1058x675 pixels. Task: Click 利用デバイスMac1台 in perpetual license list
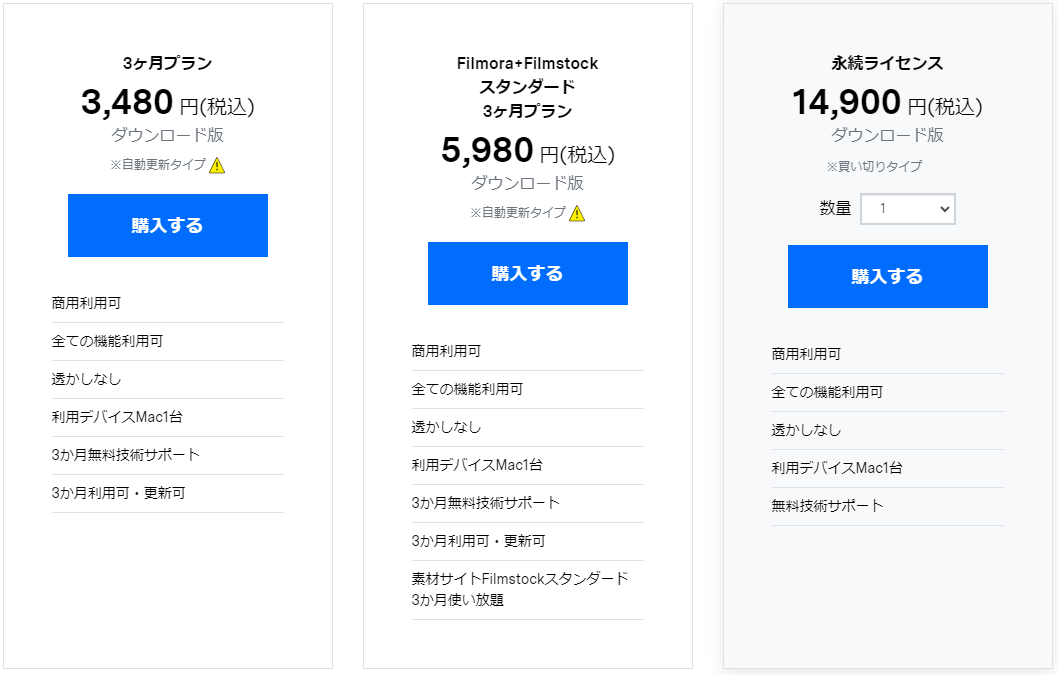(837, 468)
